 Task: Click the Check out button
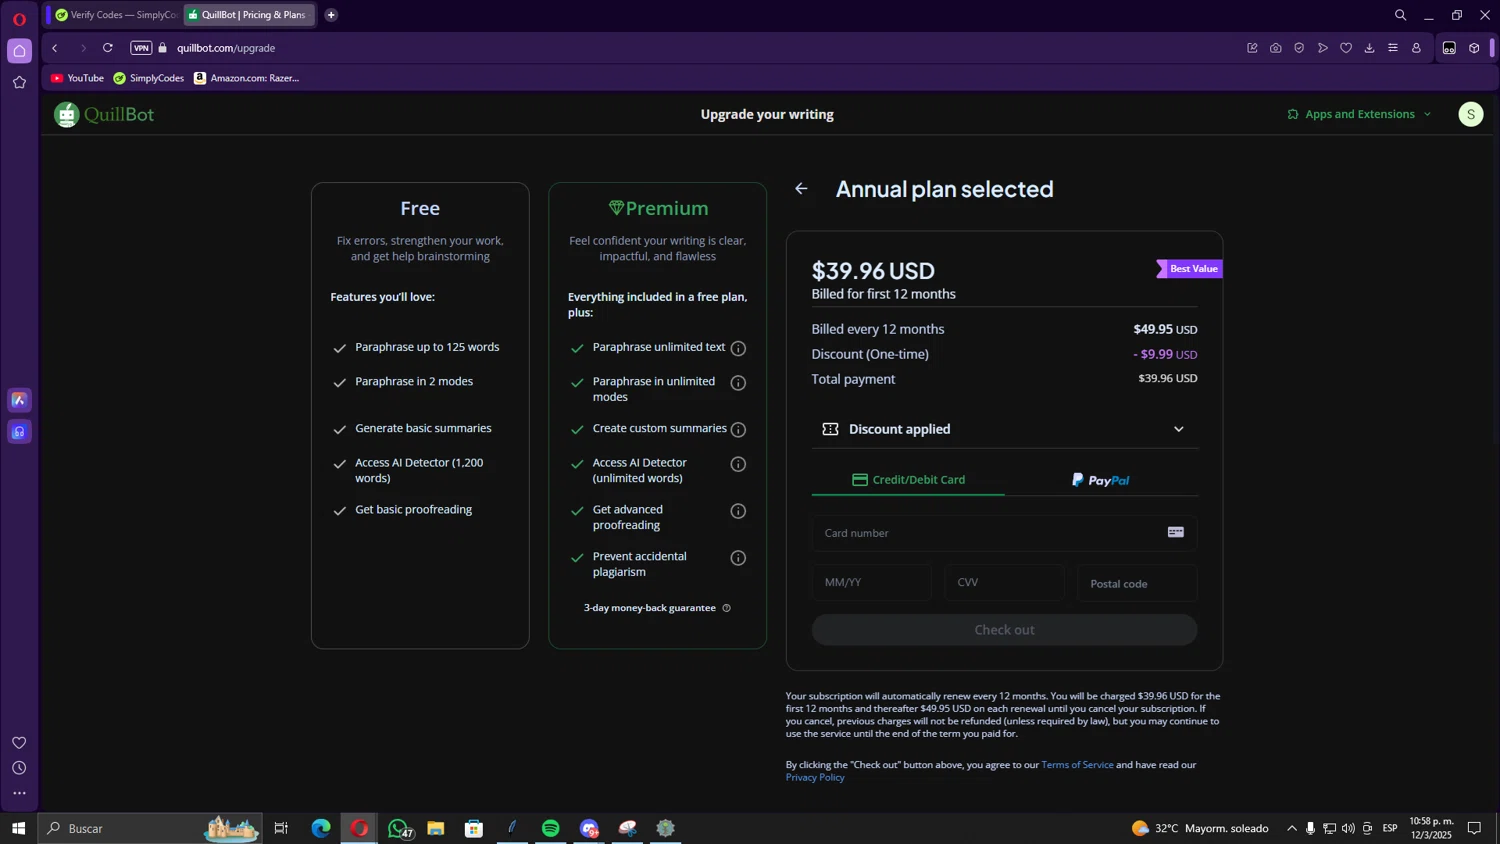[1004, 630]
